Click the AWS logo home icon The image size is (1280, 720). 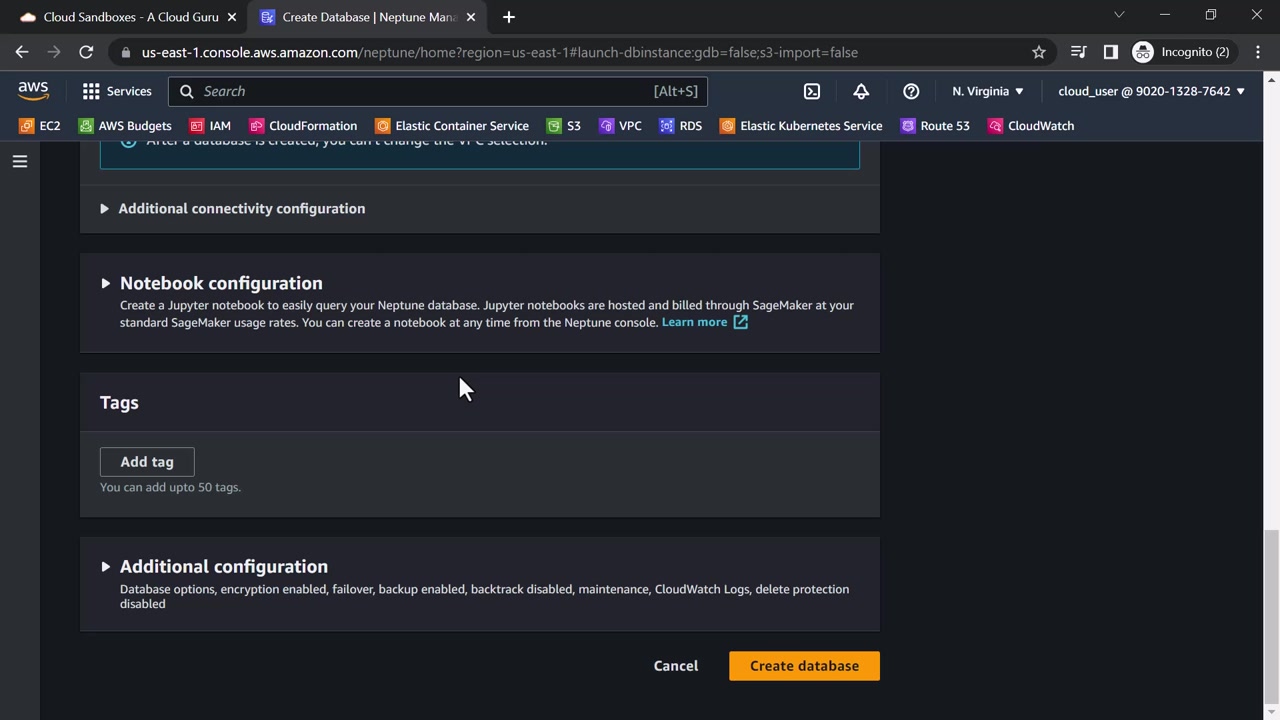tap(33, 91)
